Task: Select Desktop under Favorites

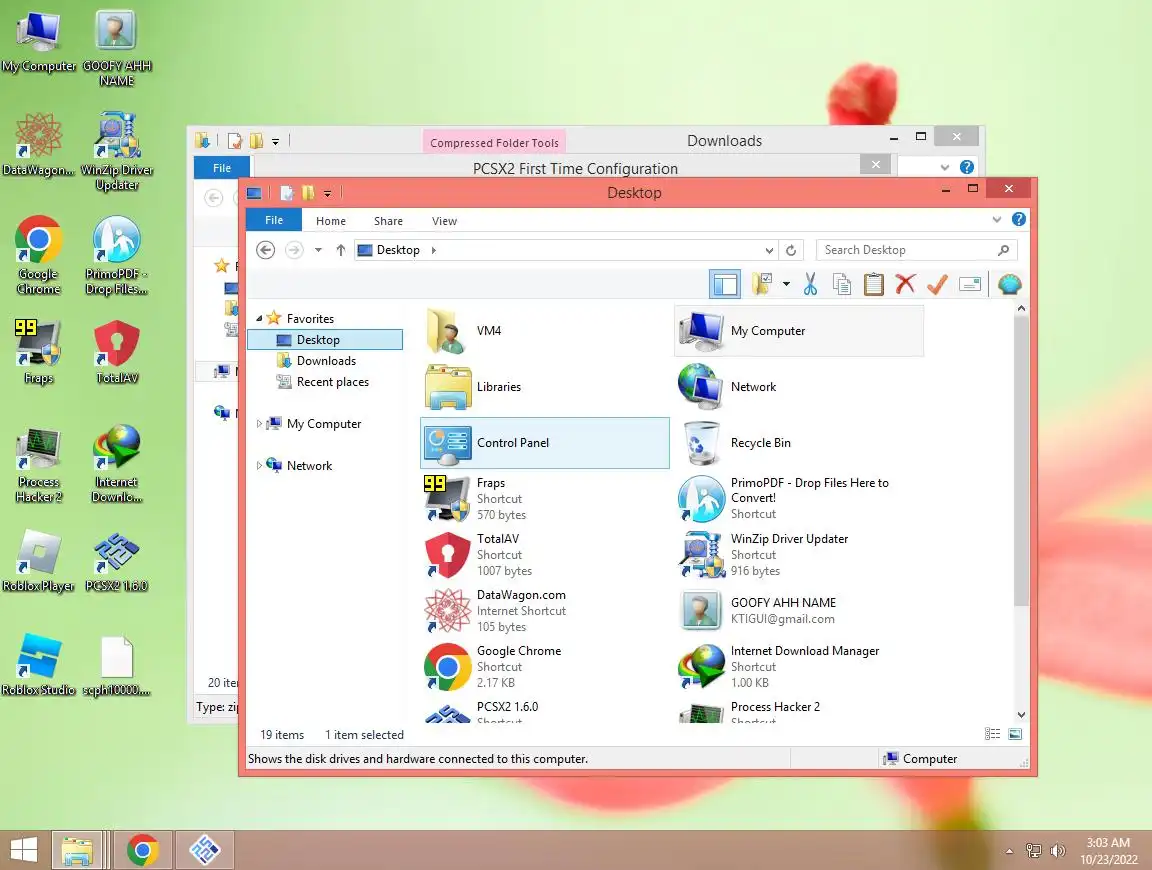Action: pos(325,339)
